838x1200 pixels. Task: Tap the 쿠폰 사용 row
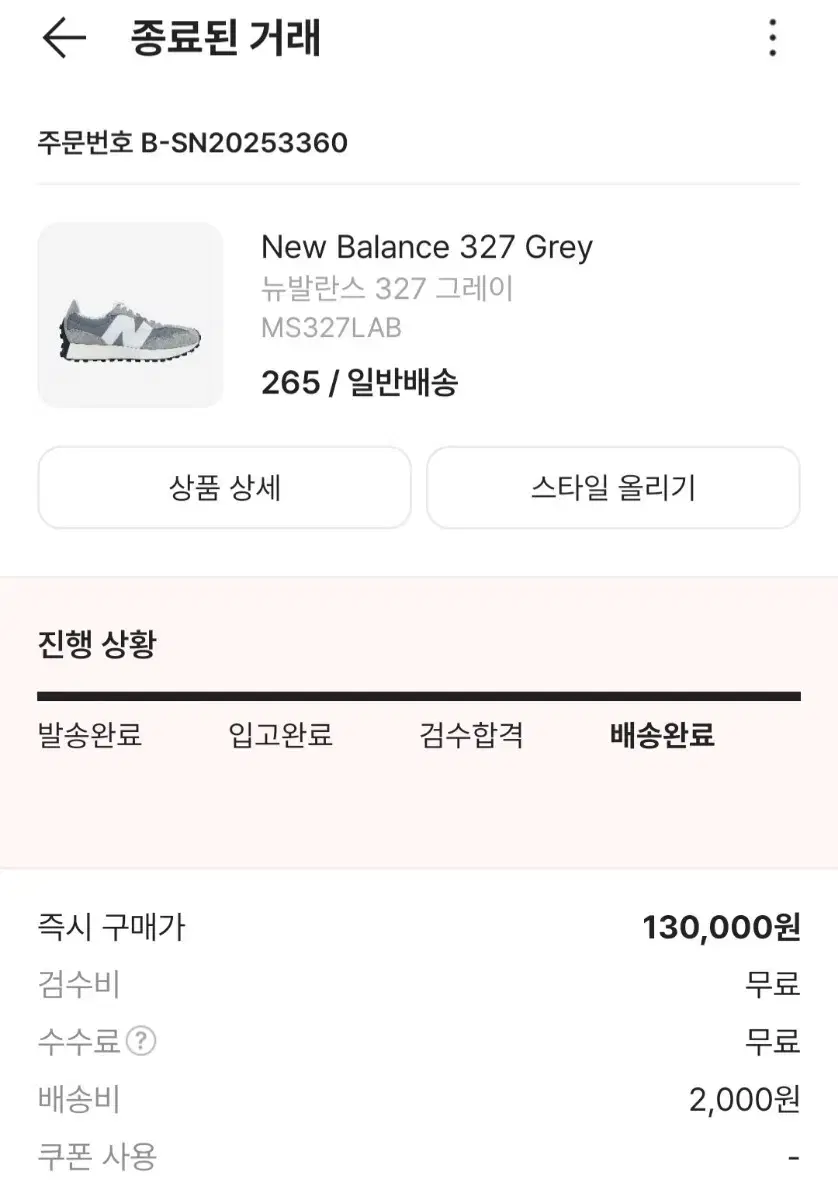[x=419, y=1158]
